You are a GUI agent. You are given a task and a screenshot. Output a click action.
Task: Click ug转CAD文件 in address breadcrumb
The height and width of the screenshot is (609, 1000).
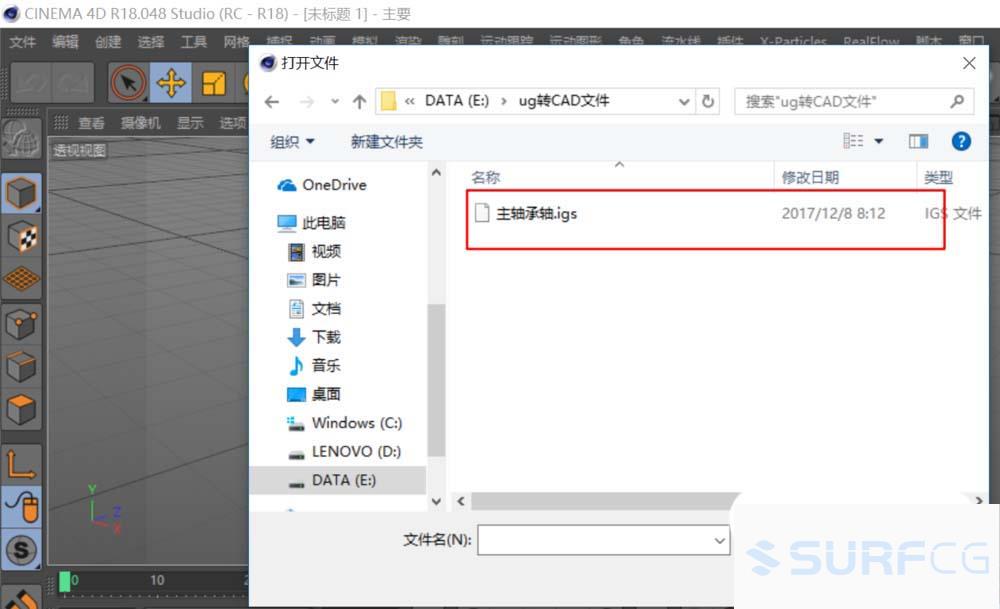[564, 101]
